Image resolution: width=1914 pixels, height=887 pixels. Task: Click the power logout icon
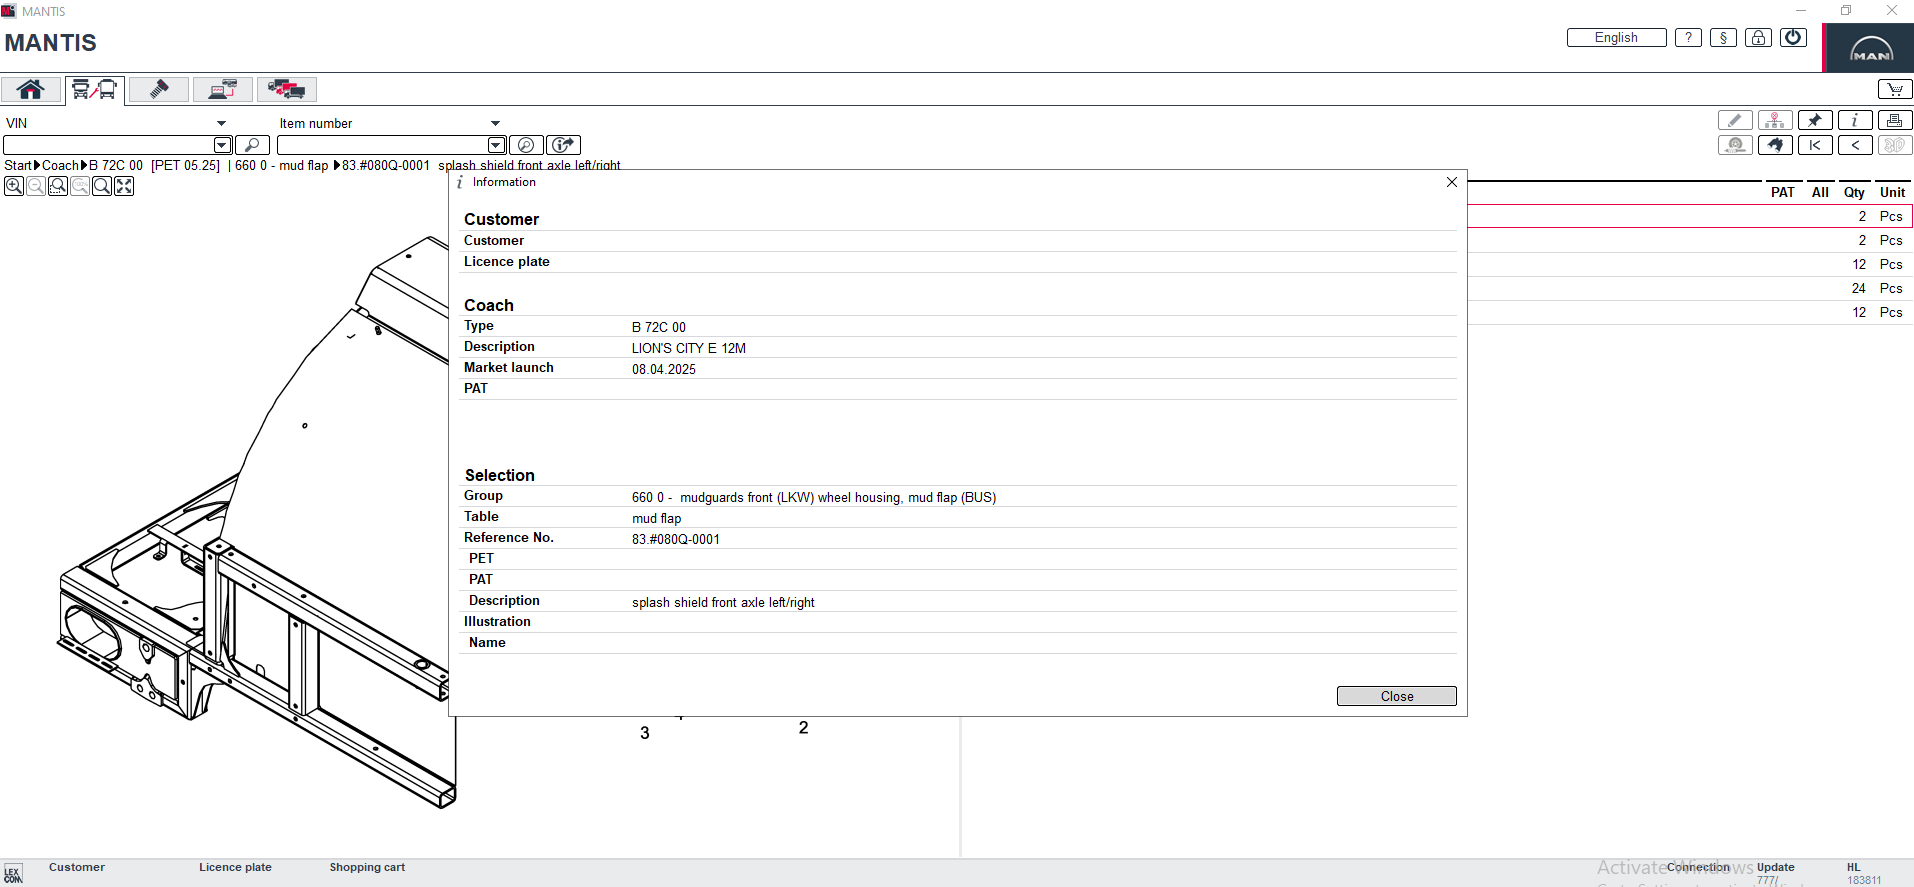click(1793, 38)
